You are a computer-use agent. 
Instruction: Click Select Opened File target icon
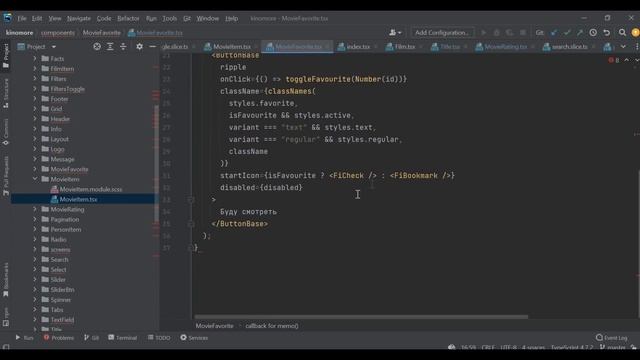tap(97, 47)
